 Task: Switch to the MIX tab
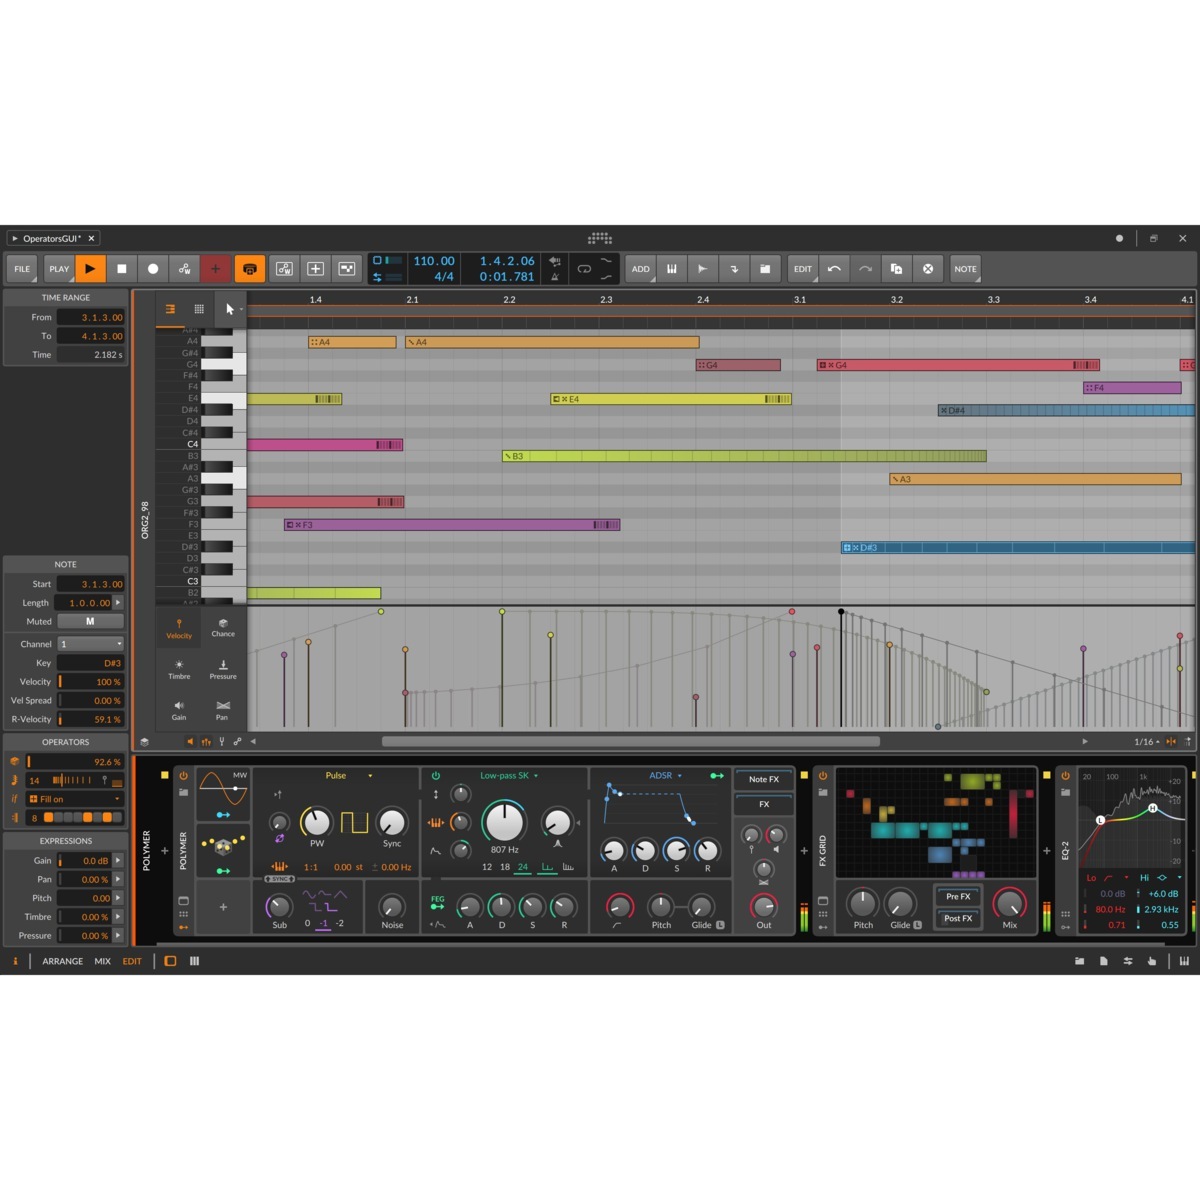tap(101, 960)
